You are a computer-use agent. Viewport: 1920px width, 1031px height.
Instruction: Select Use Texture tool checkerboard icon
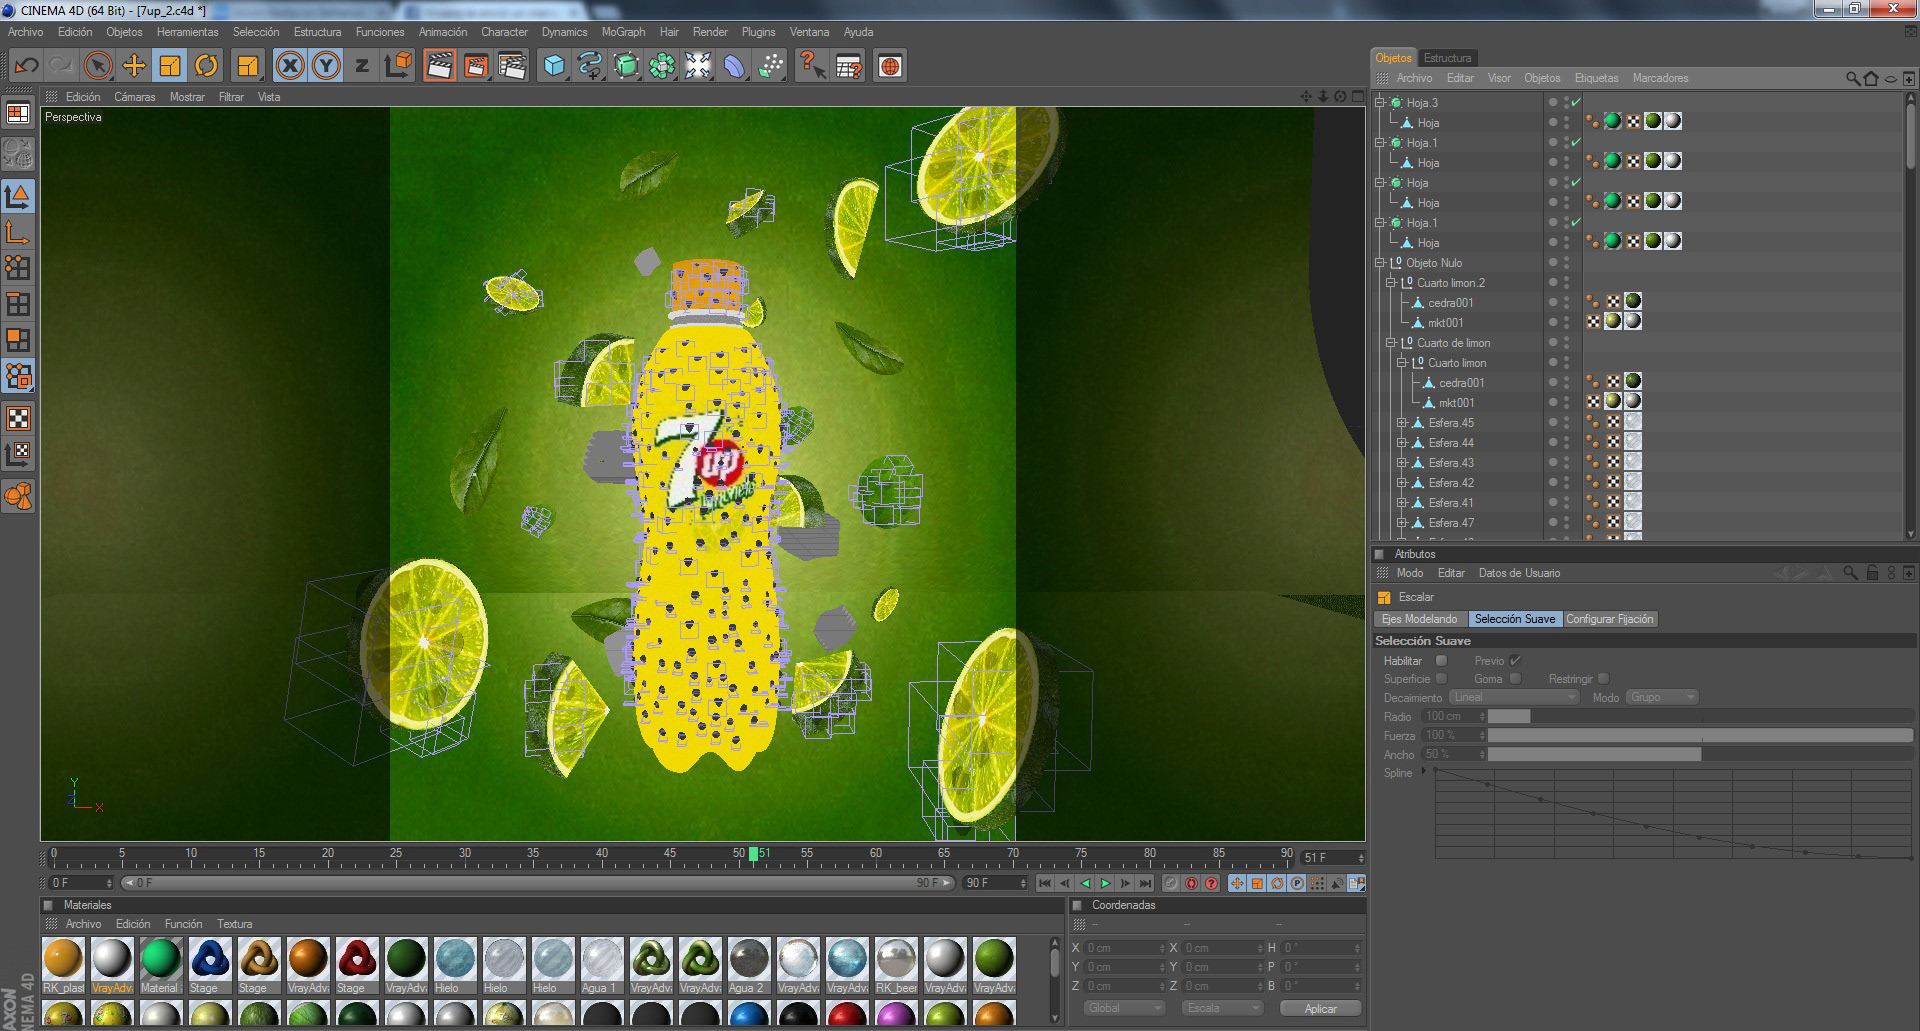click(18, 418)
